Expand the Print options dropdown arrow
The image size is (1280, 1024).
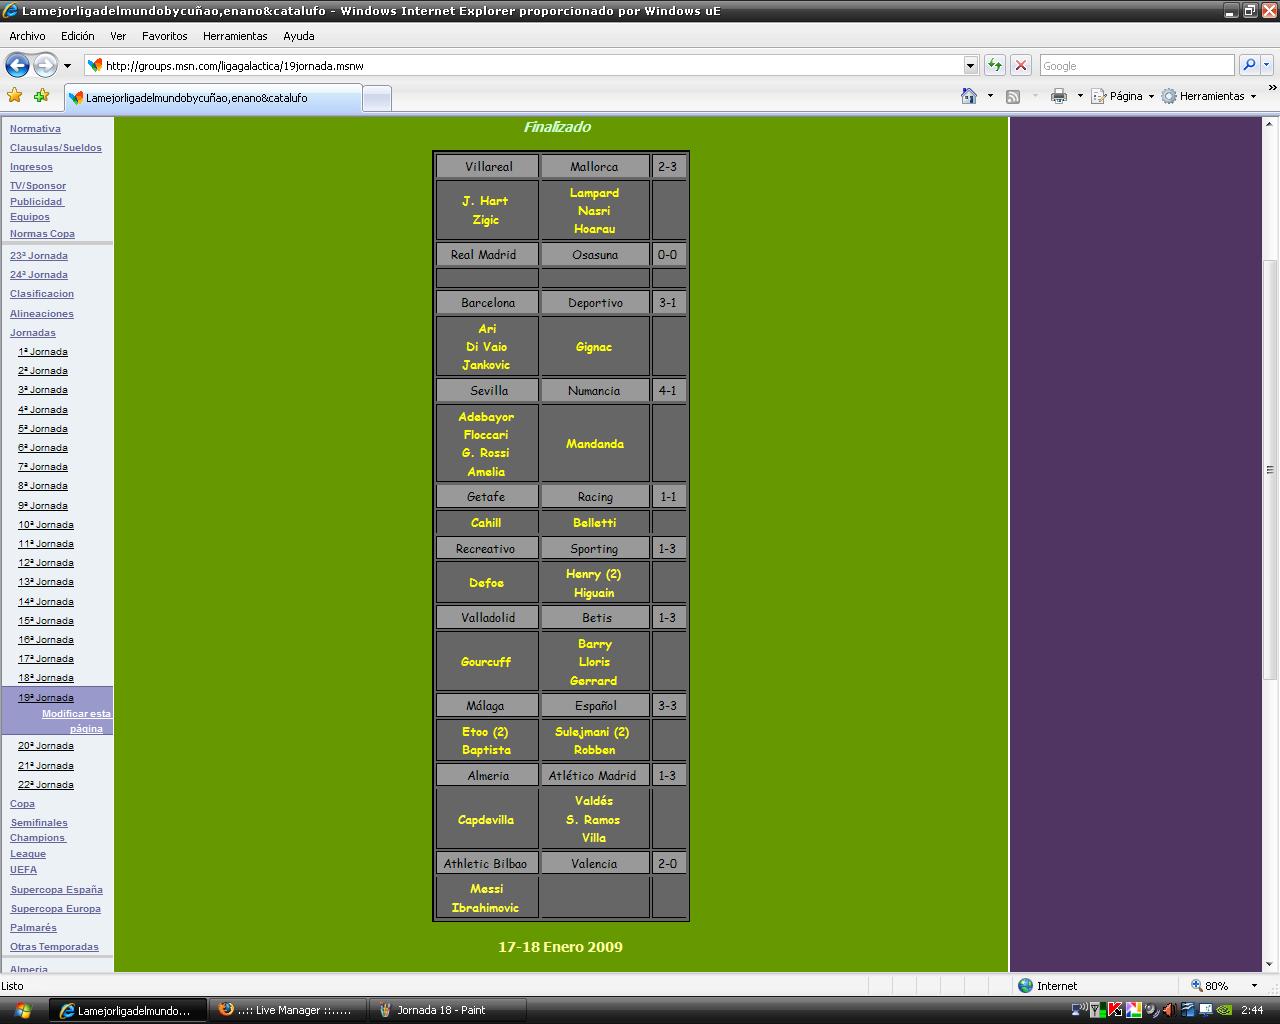click(x=1080, y=96)
